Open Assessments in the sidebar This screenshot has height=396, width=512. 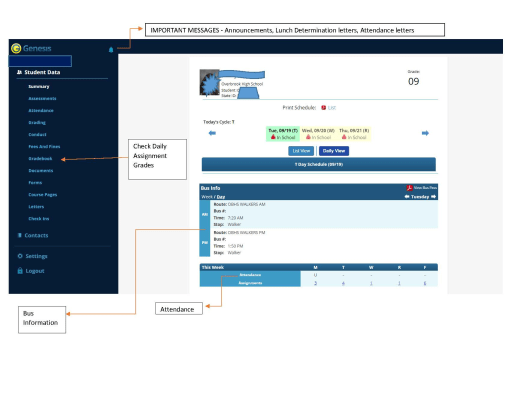42,98
